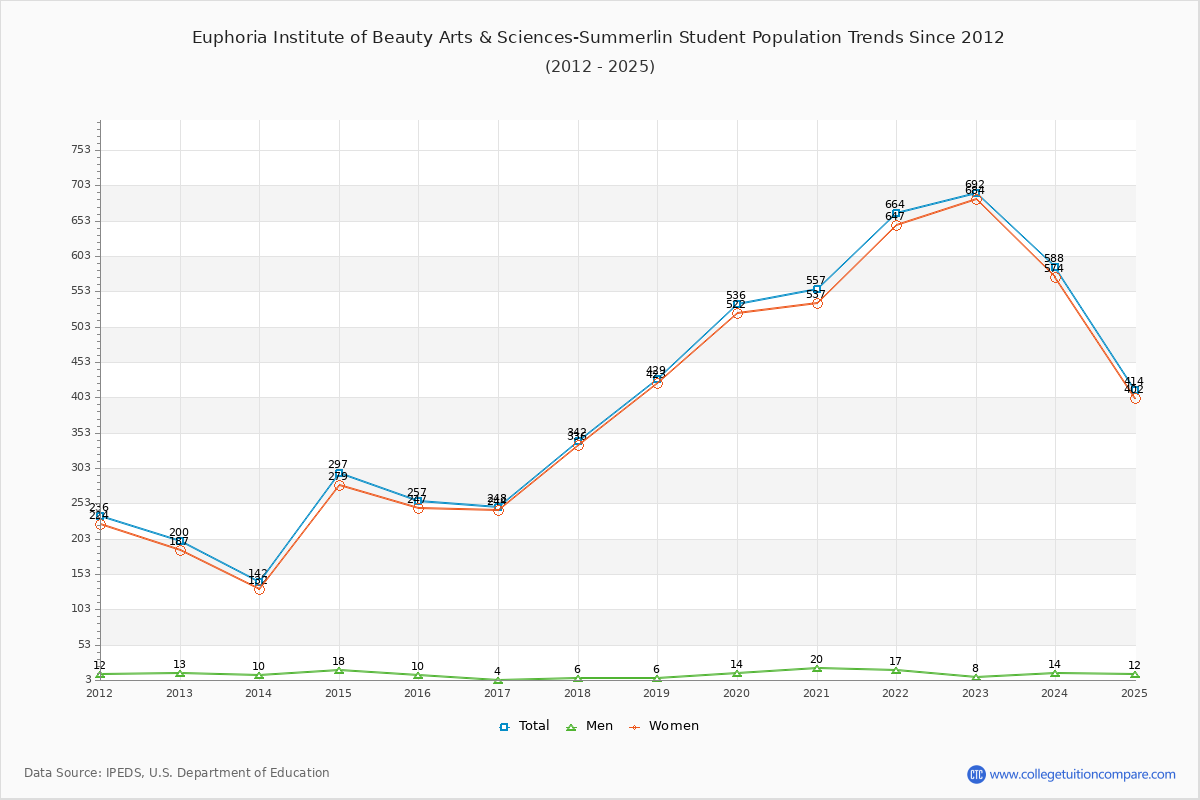
Task: Click the 2024 Total marker labeled 588
Action: pyautogui.click(x=1055, y=267)
